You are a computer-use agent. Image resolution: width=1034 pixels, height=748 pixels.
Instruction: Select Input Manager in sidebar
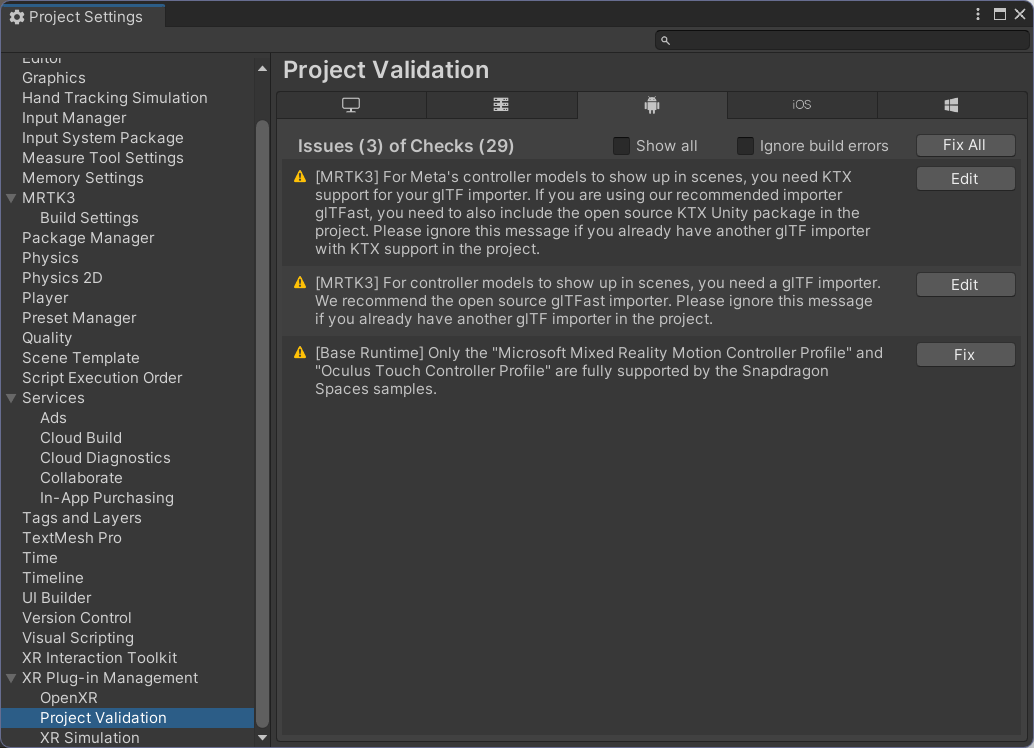[74, 118]
